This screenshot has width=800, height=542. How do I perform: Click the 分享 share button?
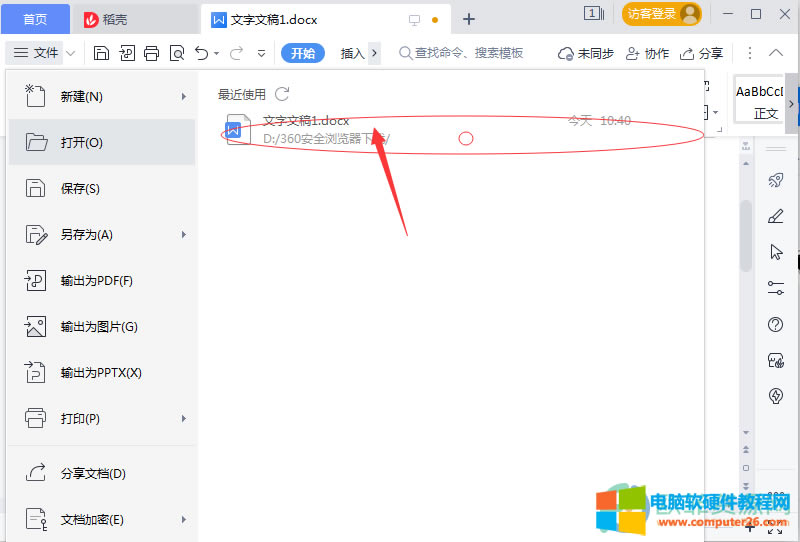click(701, 53)
